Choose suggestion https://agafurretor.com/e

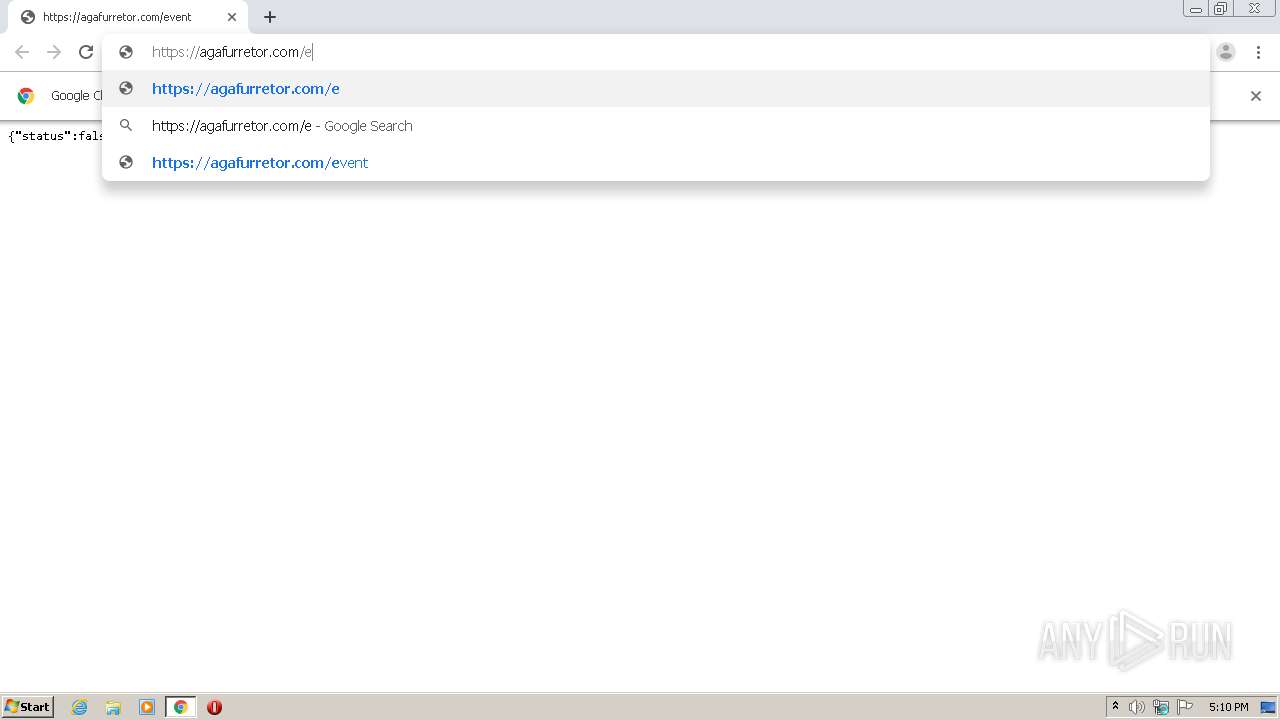coord(656,89)
